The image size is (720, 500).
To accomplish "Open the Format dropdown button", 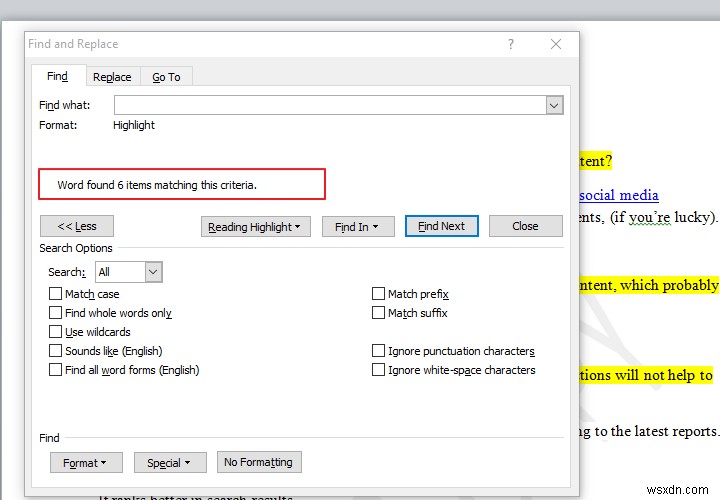I will (86, 462).
